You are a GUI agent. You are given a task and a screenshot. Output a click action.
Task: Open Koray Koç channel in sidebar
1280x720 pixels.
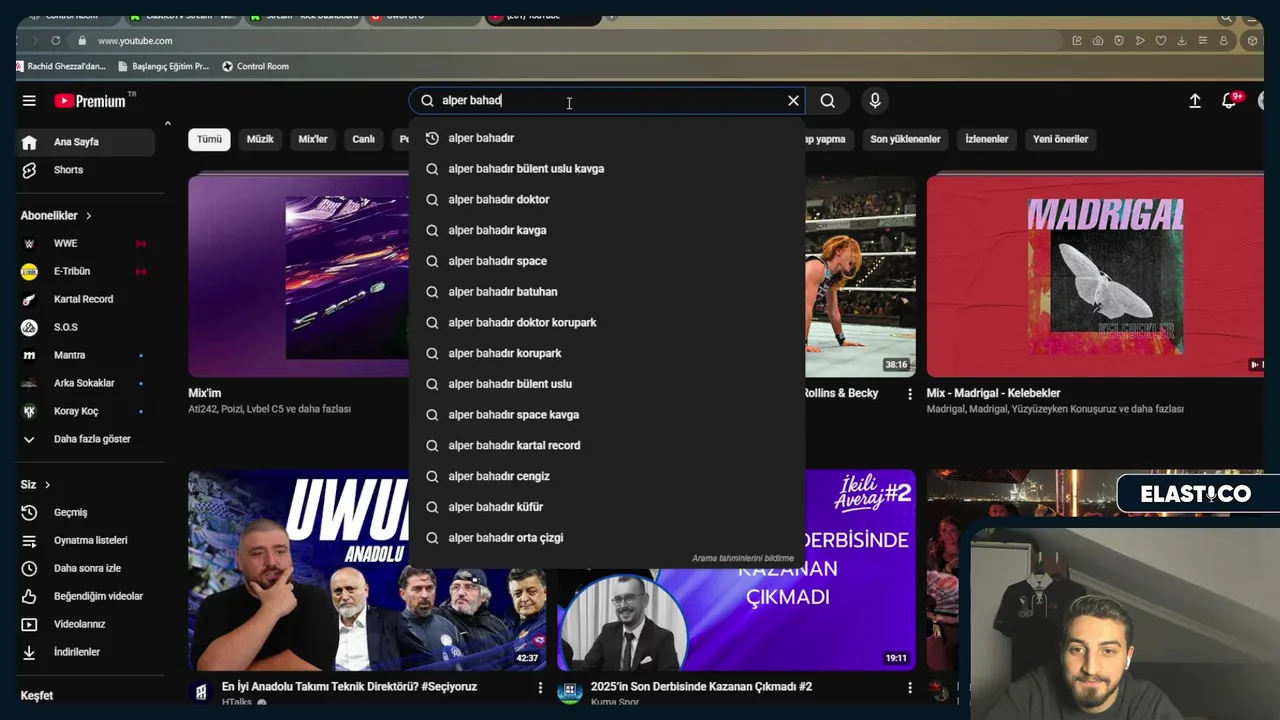87,412
